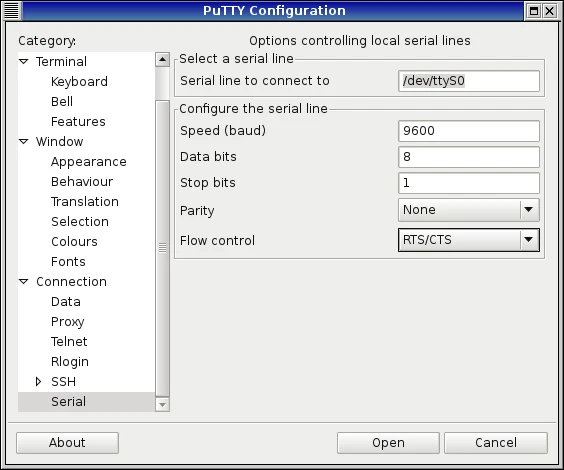Click the category list scrollbar thumb
This screenshot has height=470, width=564.
point(162,248)
